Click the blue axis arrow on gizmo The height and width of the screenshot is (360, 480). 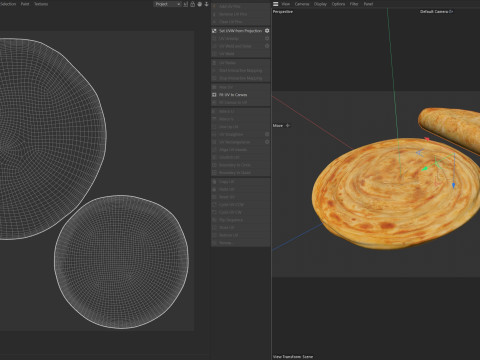(453, 185)
